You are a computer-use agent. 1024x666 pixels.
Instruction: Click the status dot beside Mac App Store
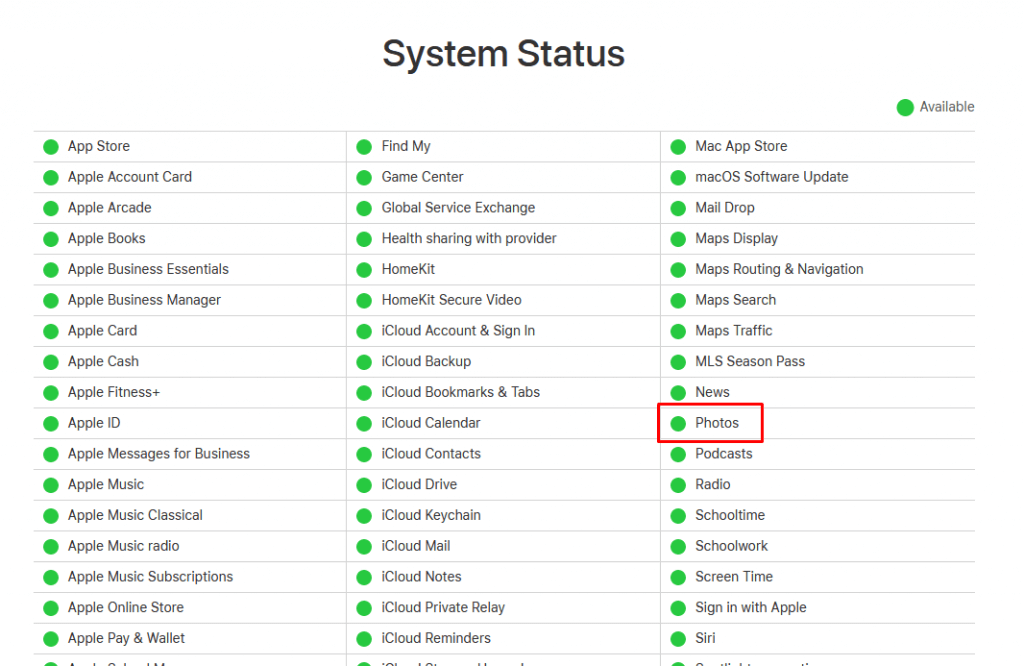pyautogui.click(x=679, y=147)
